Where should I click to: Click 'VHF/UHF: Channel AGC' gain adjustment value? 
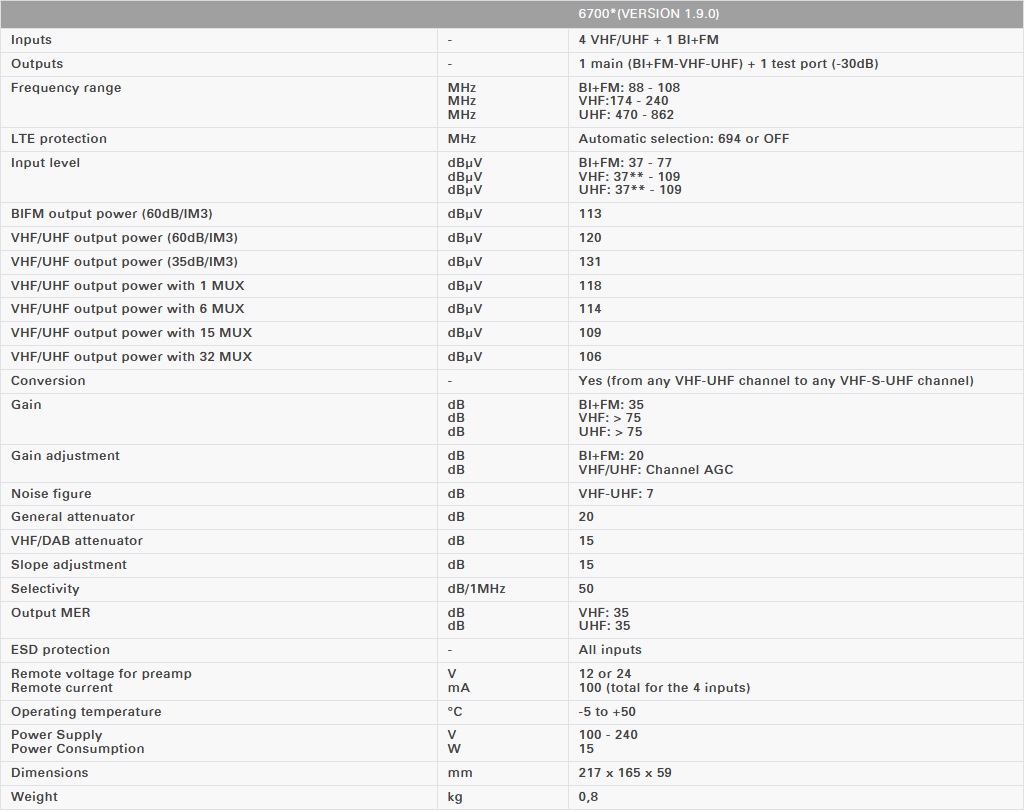[x=655, y=470]
